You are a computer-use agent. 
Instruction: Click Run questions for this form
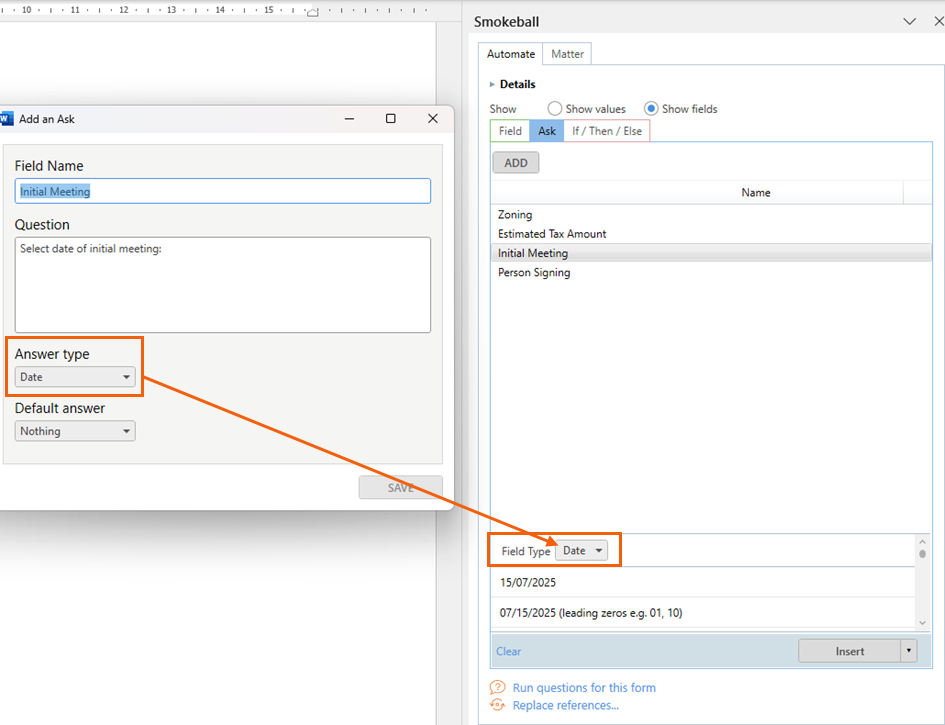pyautogui.click(x=584, y=688)
